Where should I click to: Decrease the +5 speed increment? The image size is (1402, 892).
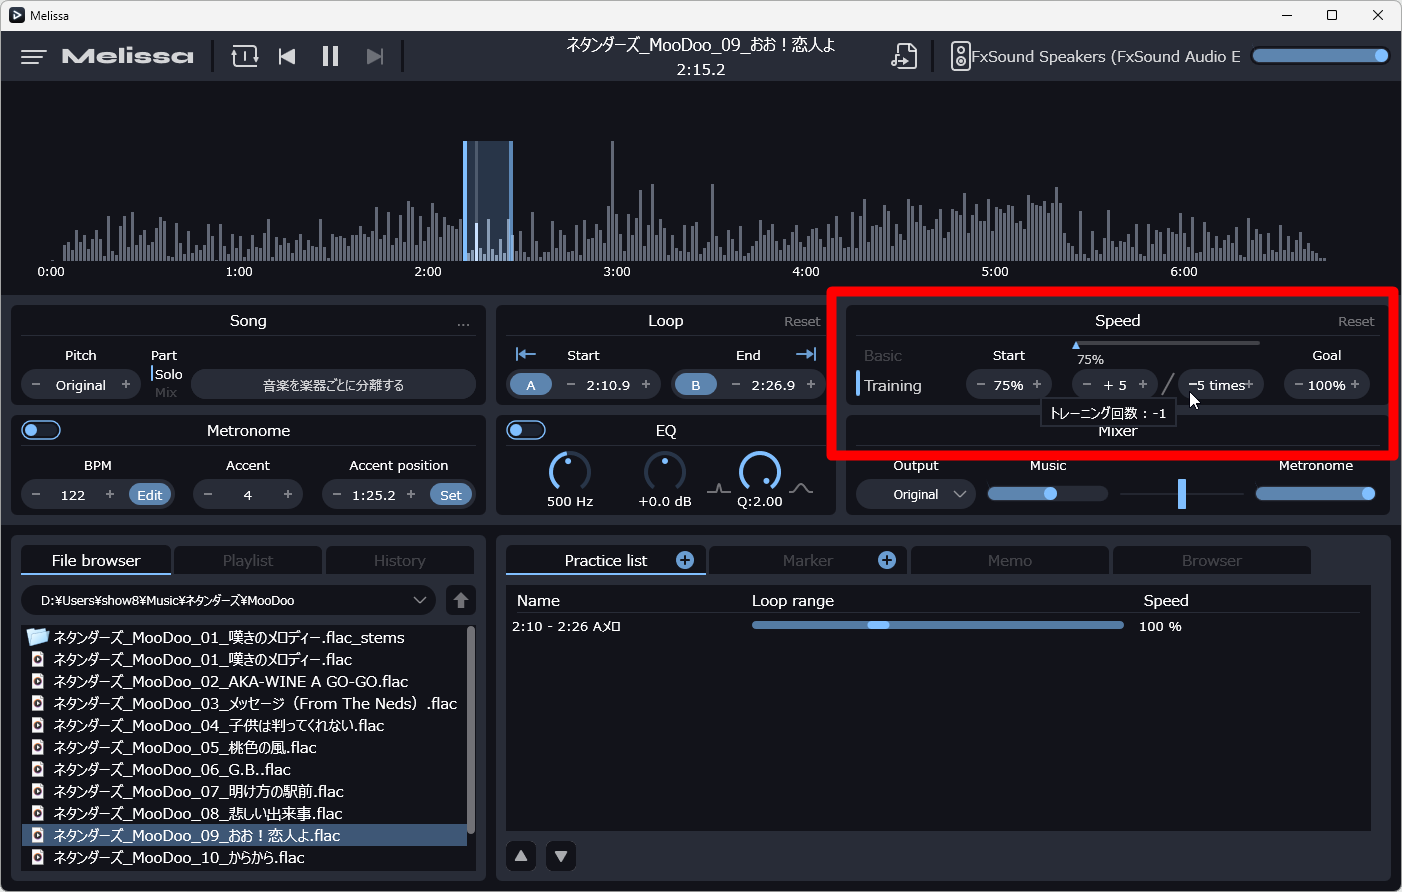point(1087,385)
